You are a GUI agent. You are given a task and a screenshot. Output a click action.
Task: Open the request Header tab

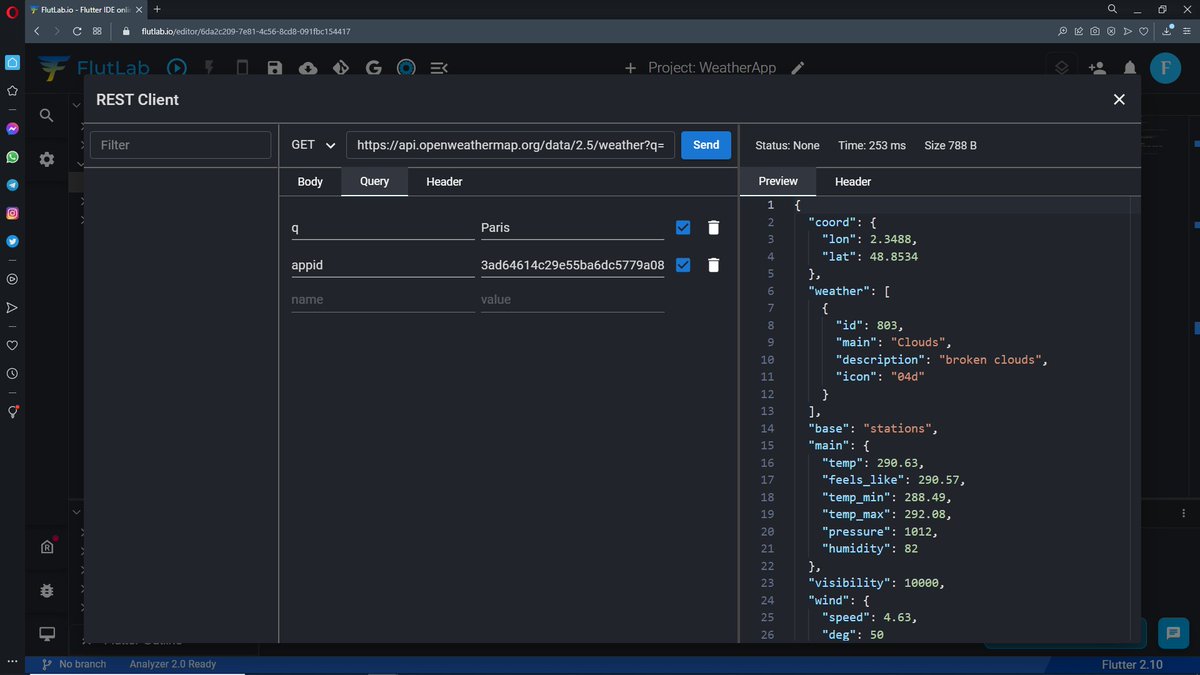pyautogui.click(x=444, y=181)
